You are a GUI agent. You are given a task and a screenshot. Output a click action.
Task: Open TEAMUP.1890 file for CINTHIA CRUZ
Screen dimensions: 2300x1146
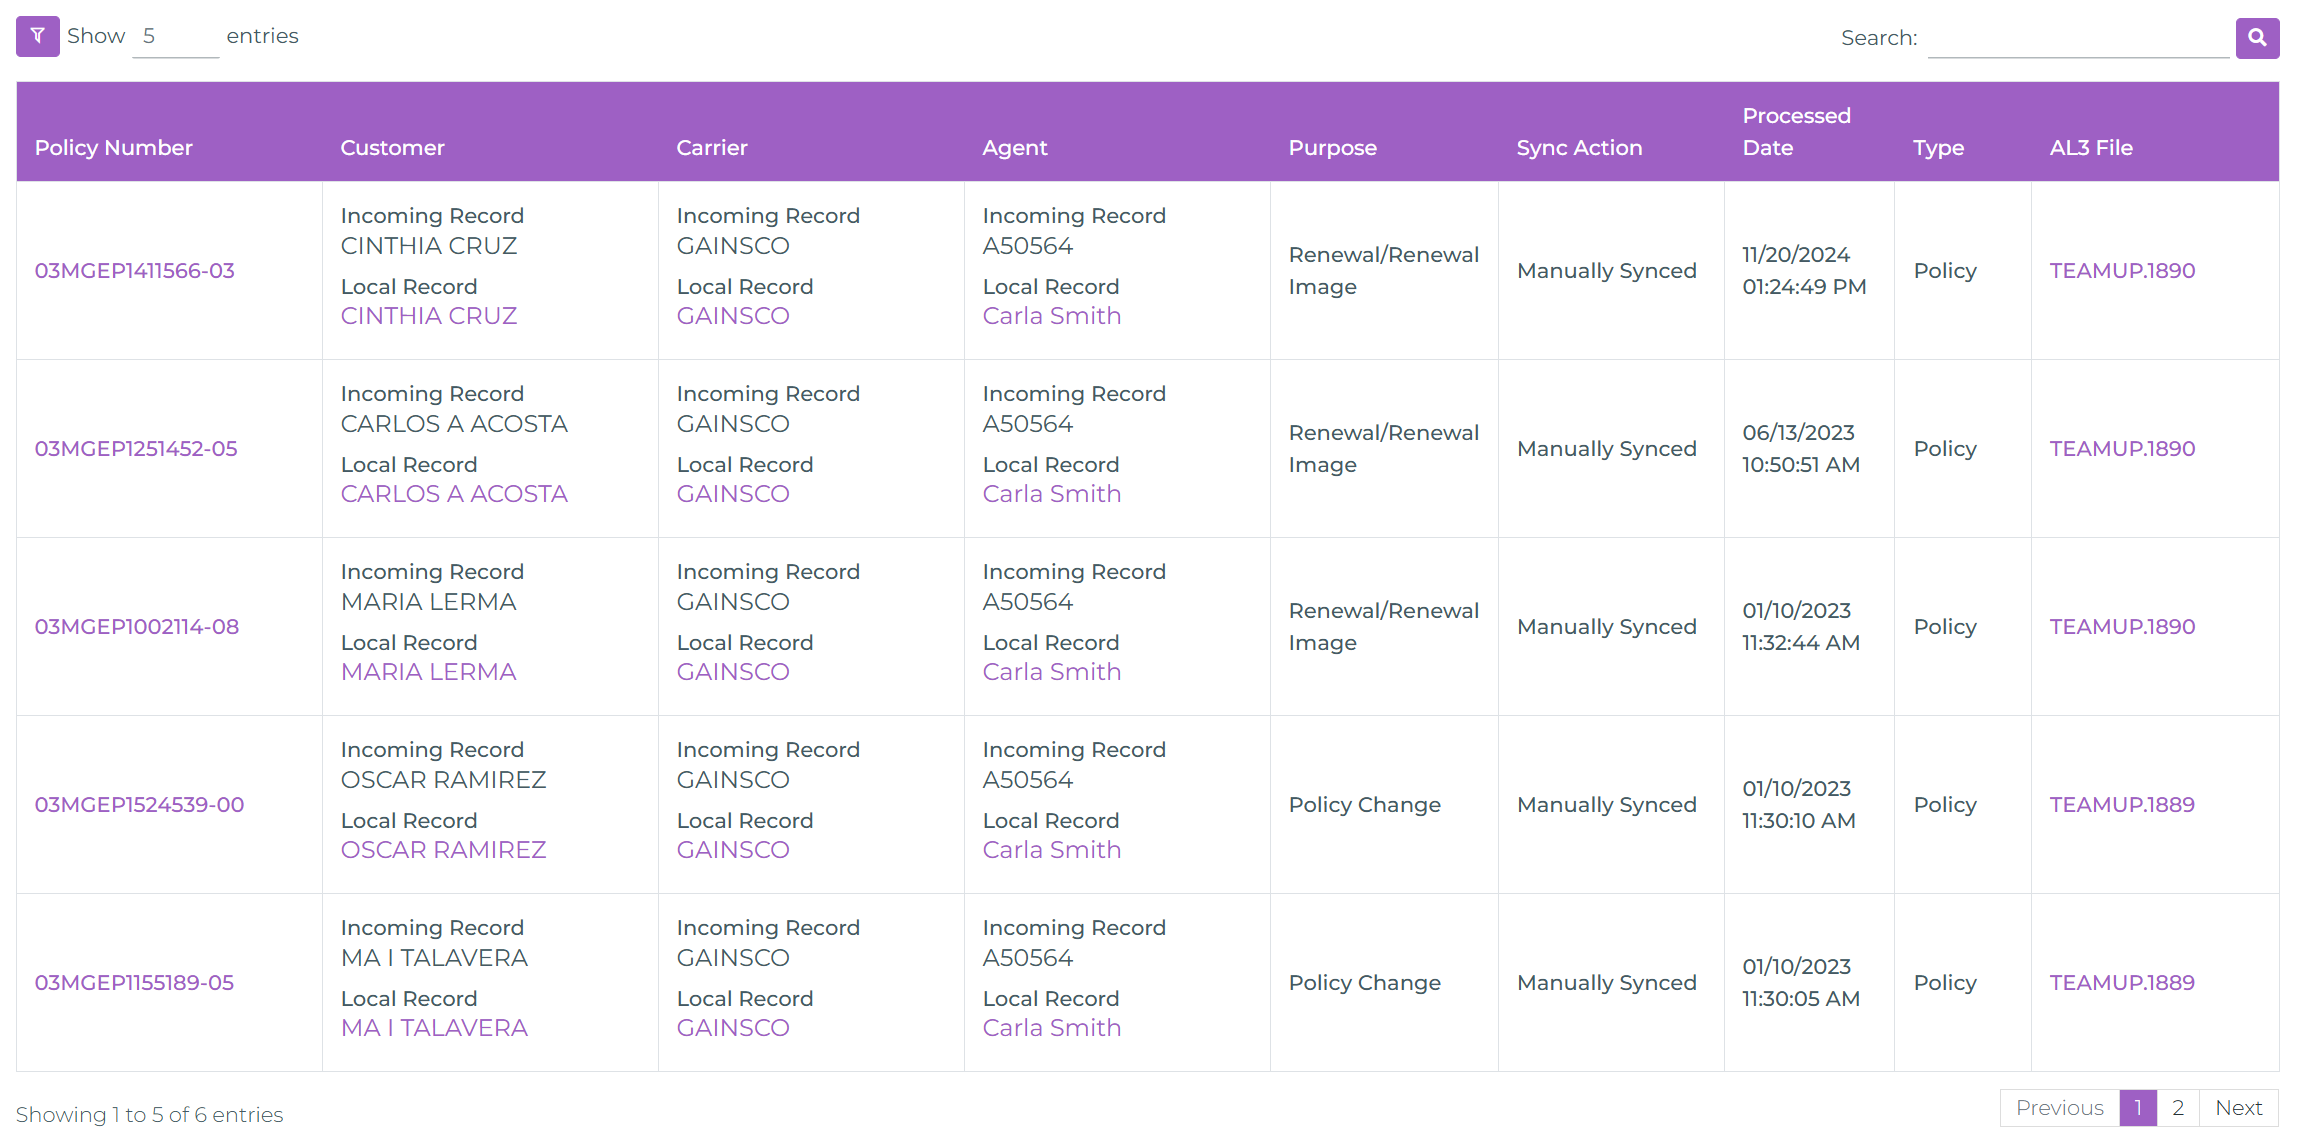2122,271
